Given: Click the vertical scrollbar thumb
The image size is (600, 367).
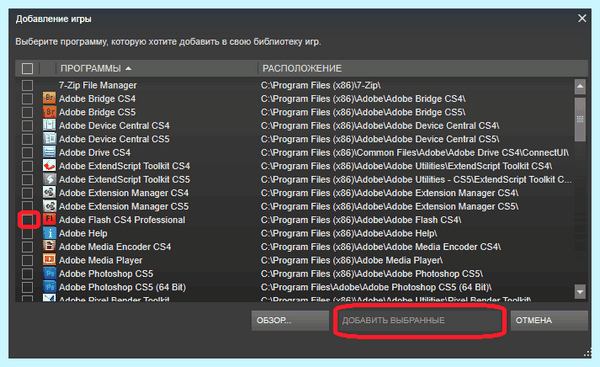Looking at the screenshot, I should [580, 119].
